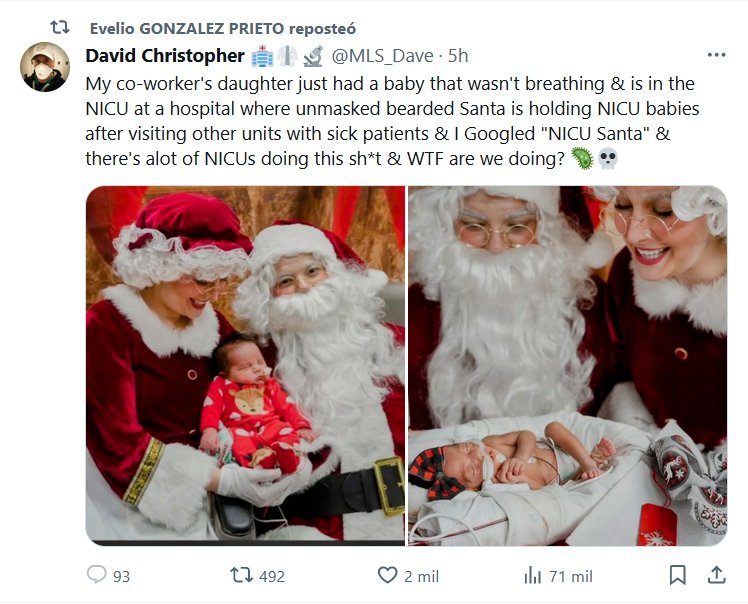The image size is (748, 604).
Task: Open the three-dot more options menu
Action: (716, 55)
